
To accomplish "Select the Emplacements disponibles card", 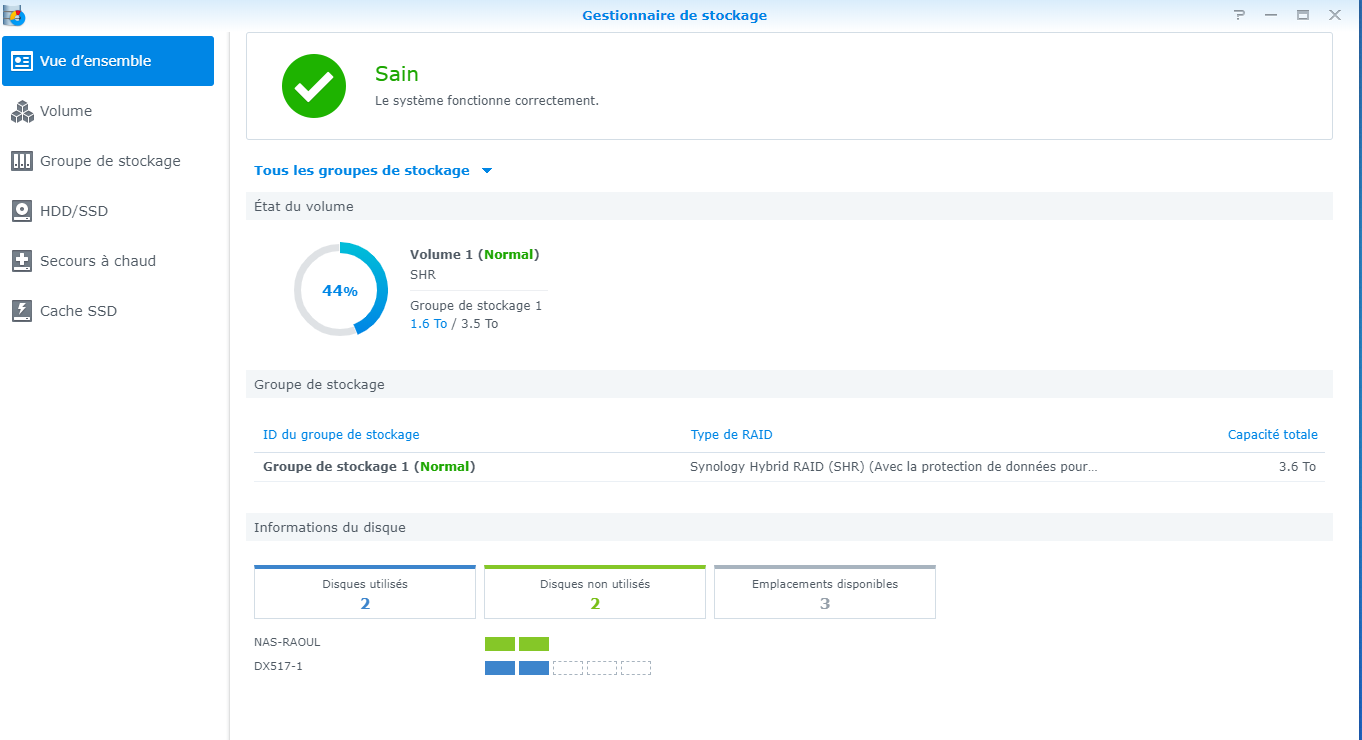I will tap(825, 592).
